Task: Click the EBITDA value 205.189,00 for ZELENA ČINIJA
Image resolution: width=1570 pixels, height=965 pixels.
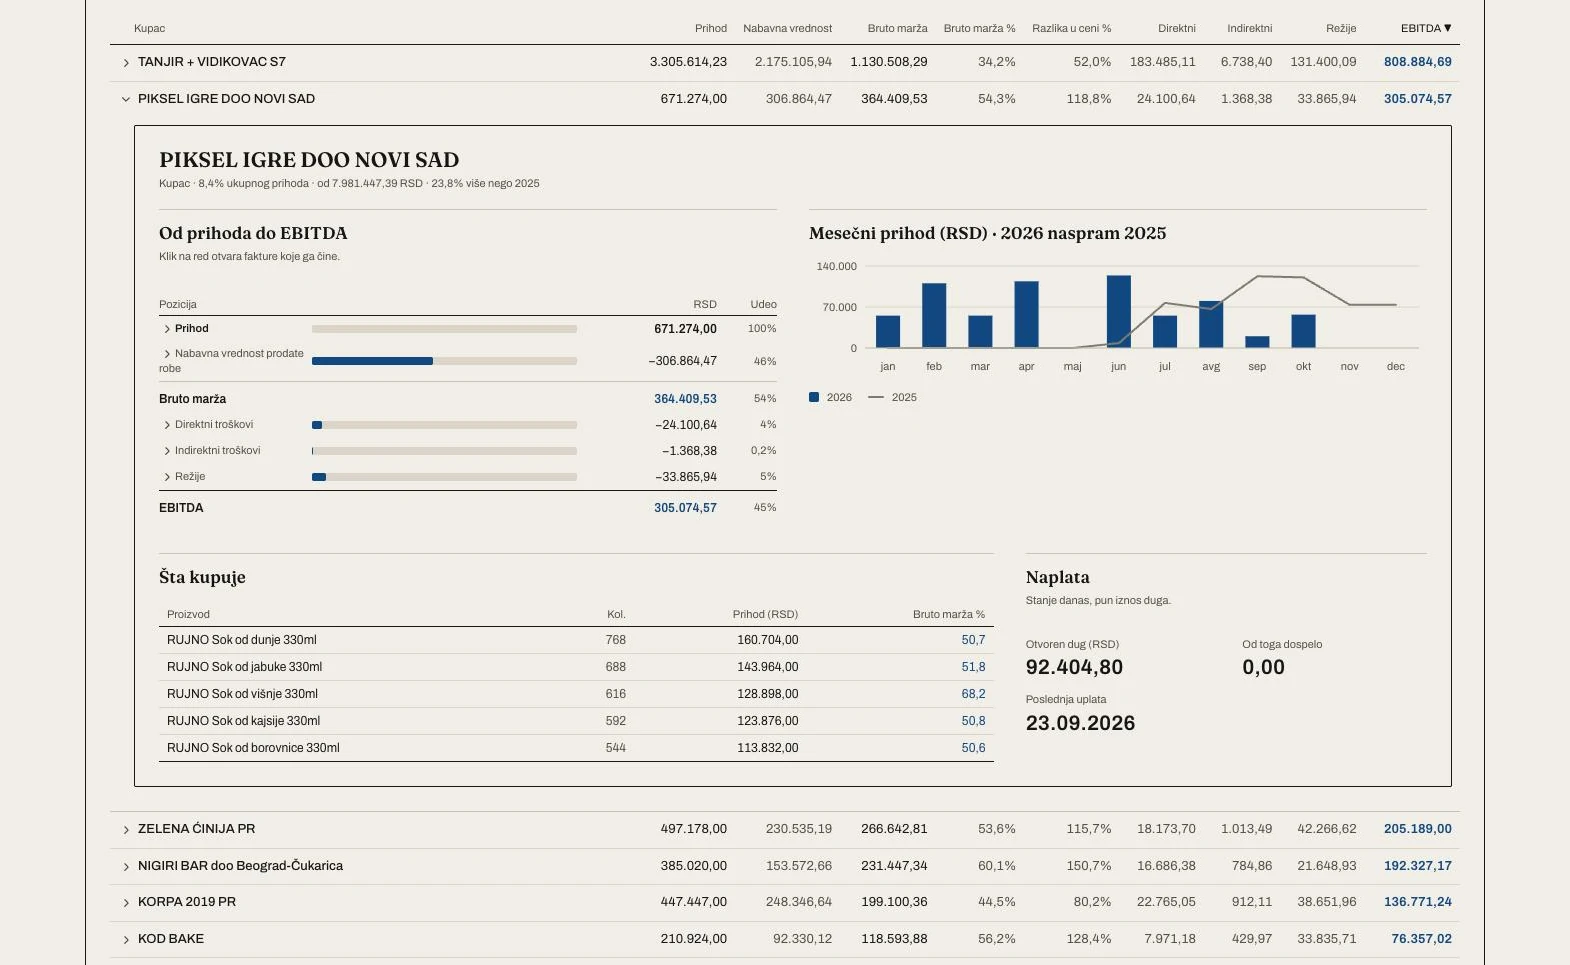Action: click(x=1418, y=829)
